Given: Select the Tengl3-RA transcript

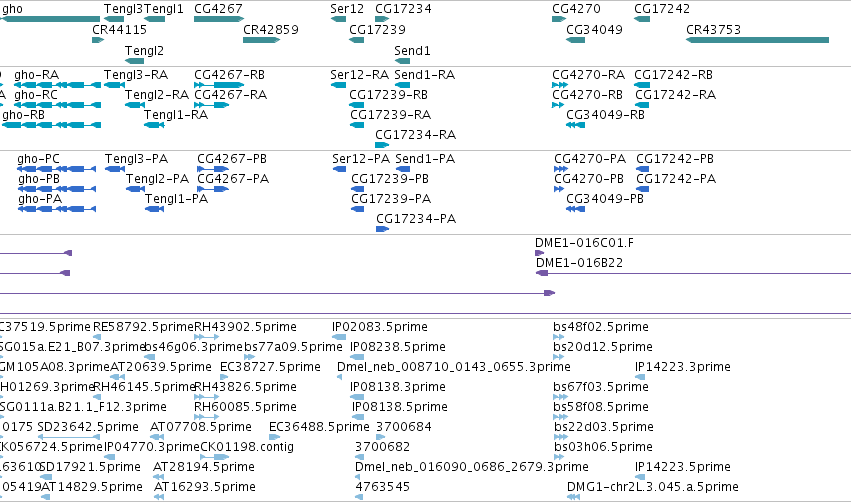Looking at the screenshot, I should pos(115,85).
